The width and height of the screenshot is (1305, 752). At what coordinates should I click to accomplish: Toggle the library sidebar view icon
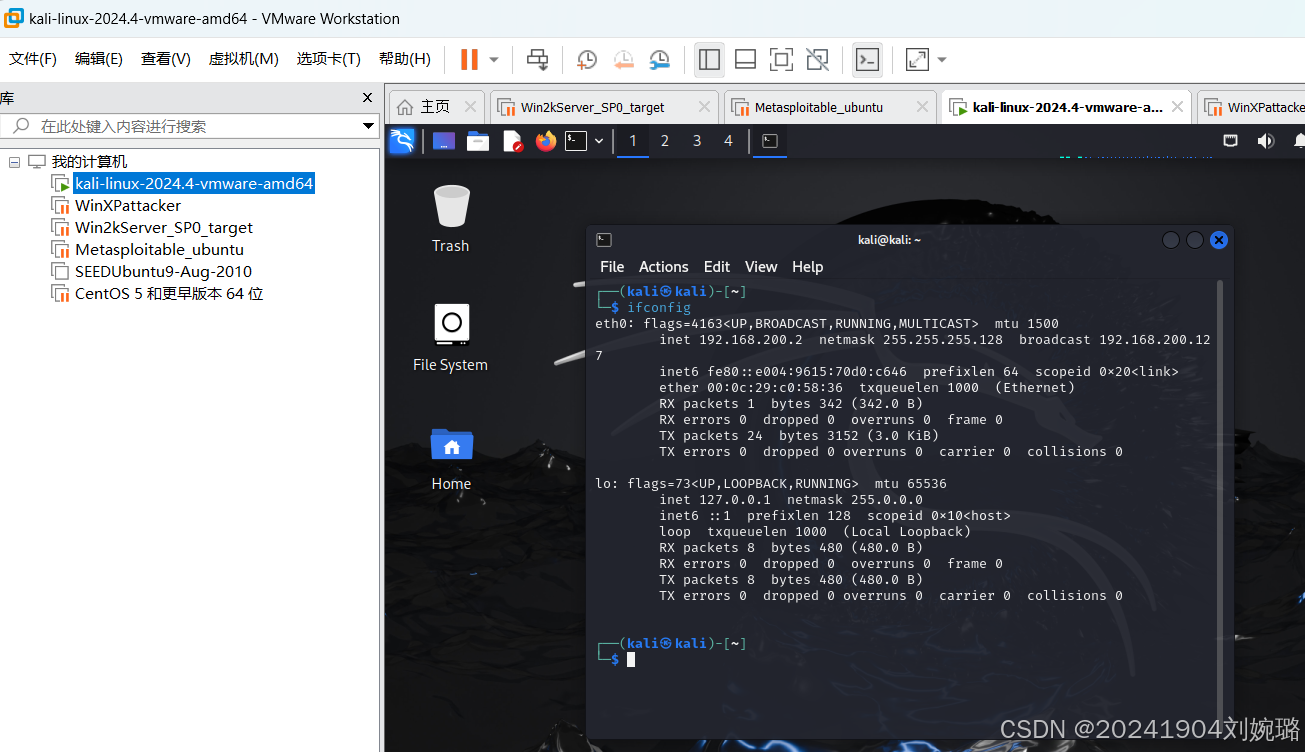[709, 60]
